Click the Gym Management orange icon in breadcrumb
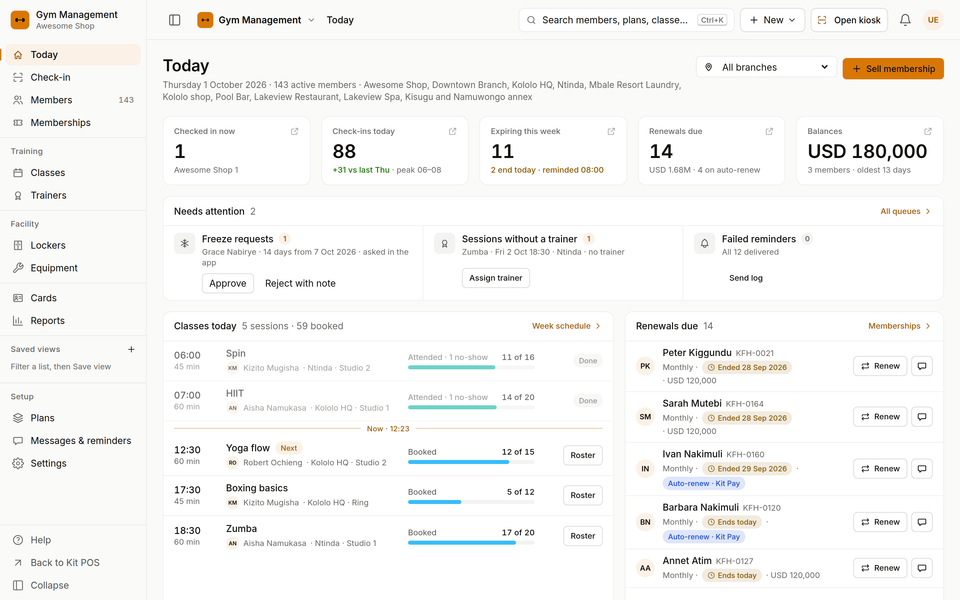960x600 pixels. coord(205,20)
